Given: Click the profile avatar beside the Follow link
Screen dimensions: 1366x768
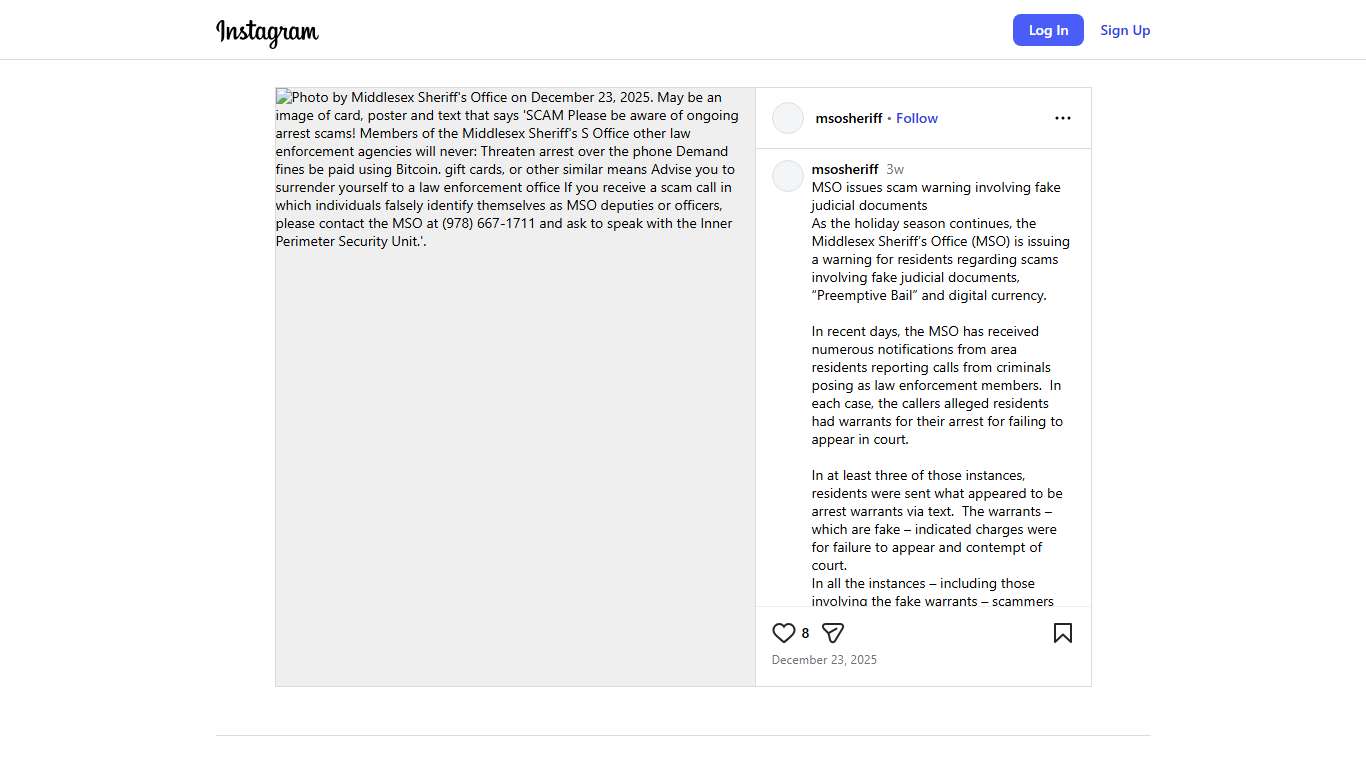Looking at the screenshot, I should point(788,118).
